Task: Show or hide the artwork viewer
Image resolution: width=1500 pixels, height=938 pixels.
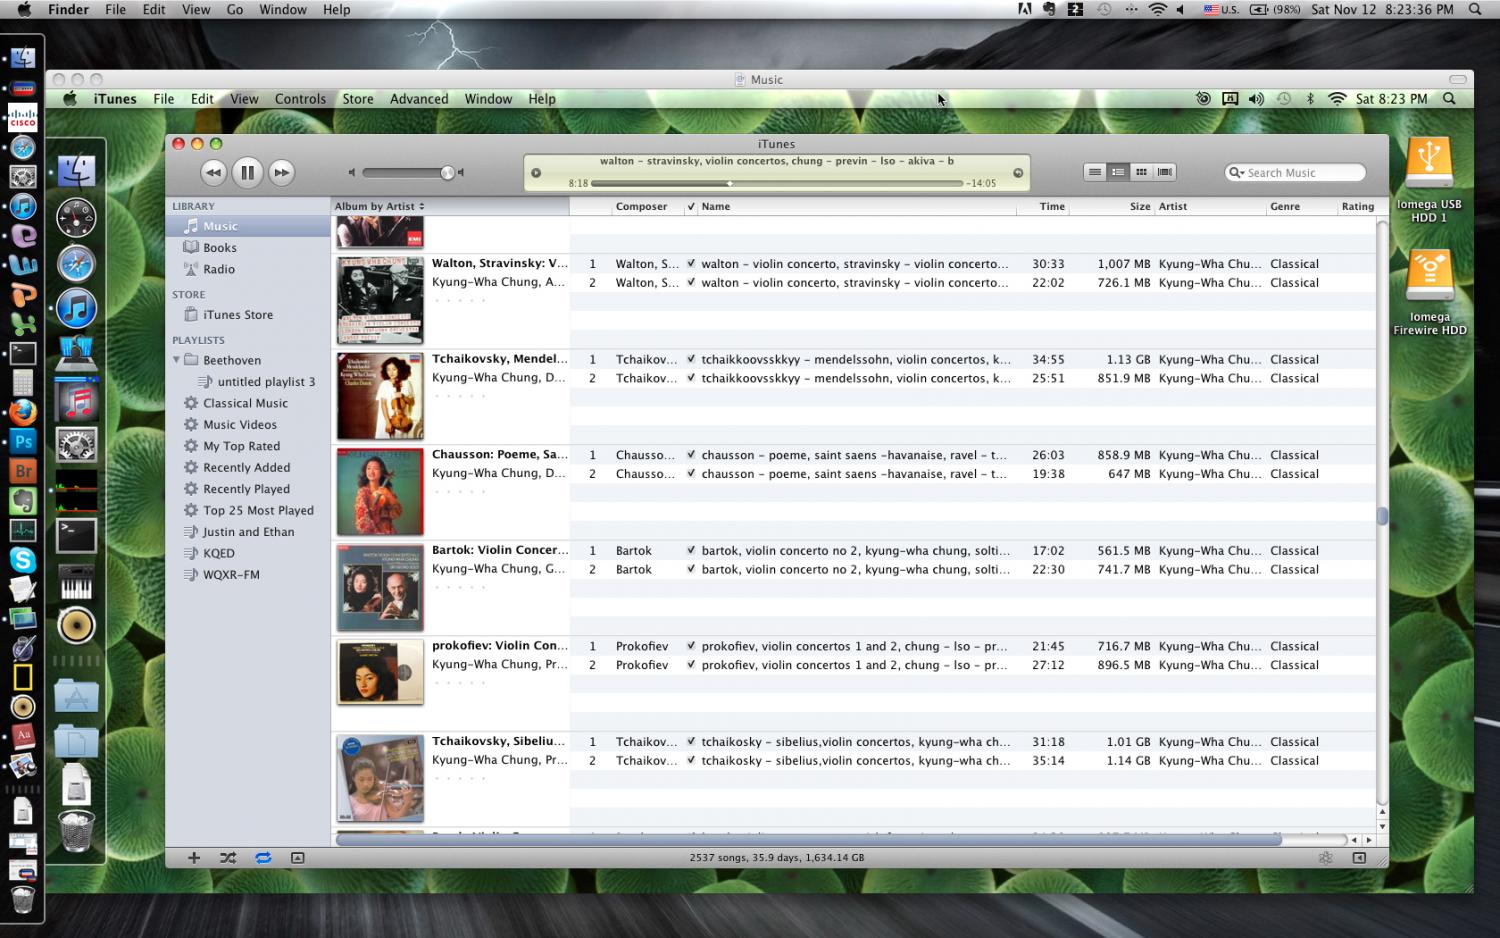Action: pos(297,858)
